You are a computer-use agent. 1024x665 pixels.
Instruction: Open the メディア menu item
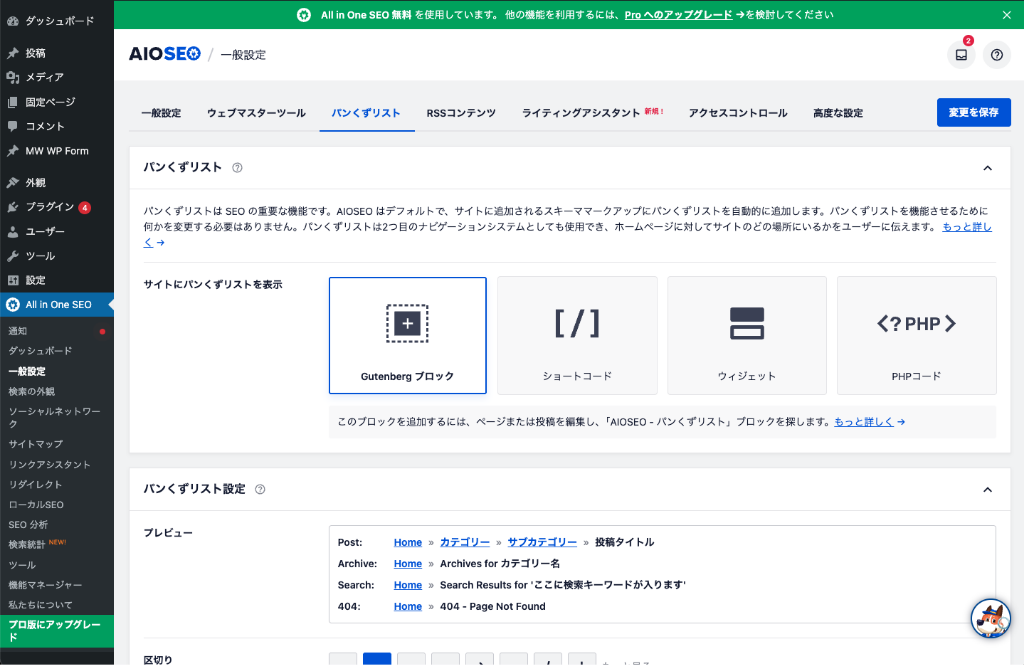click(x=57, y=77)
